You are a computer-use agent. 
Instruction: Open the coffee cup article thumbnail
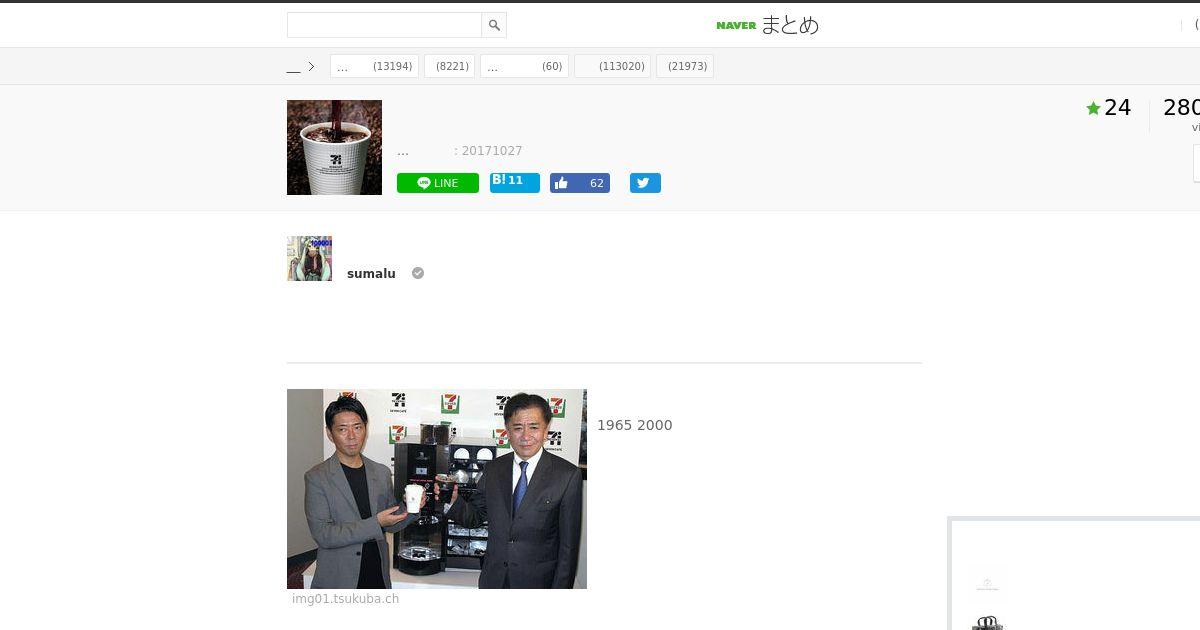click(x=334, y=147)
